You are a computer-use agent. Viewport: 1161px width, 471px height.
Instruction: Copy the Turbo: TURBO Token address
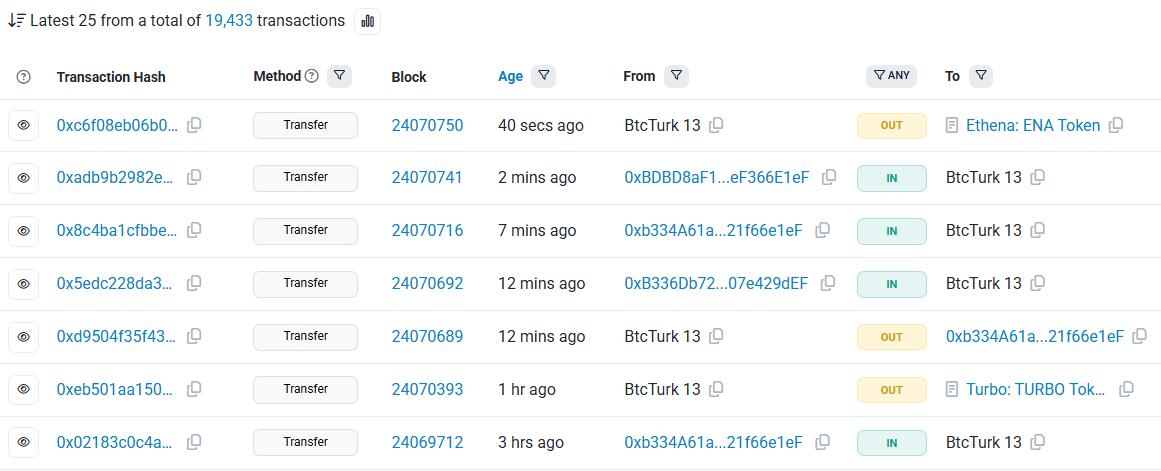(x=1126, y=389)
